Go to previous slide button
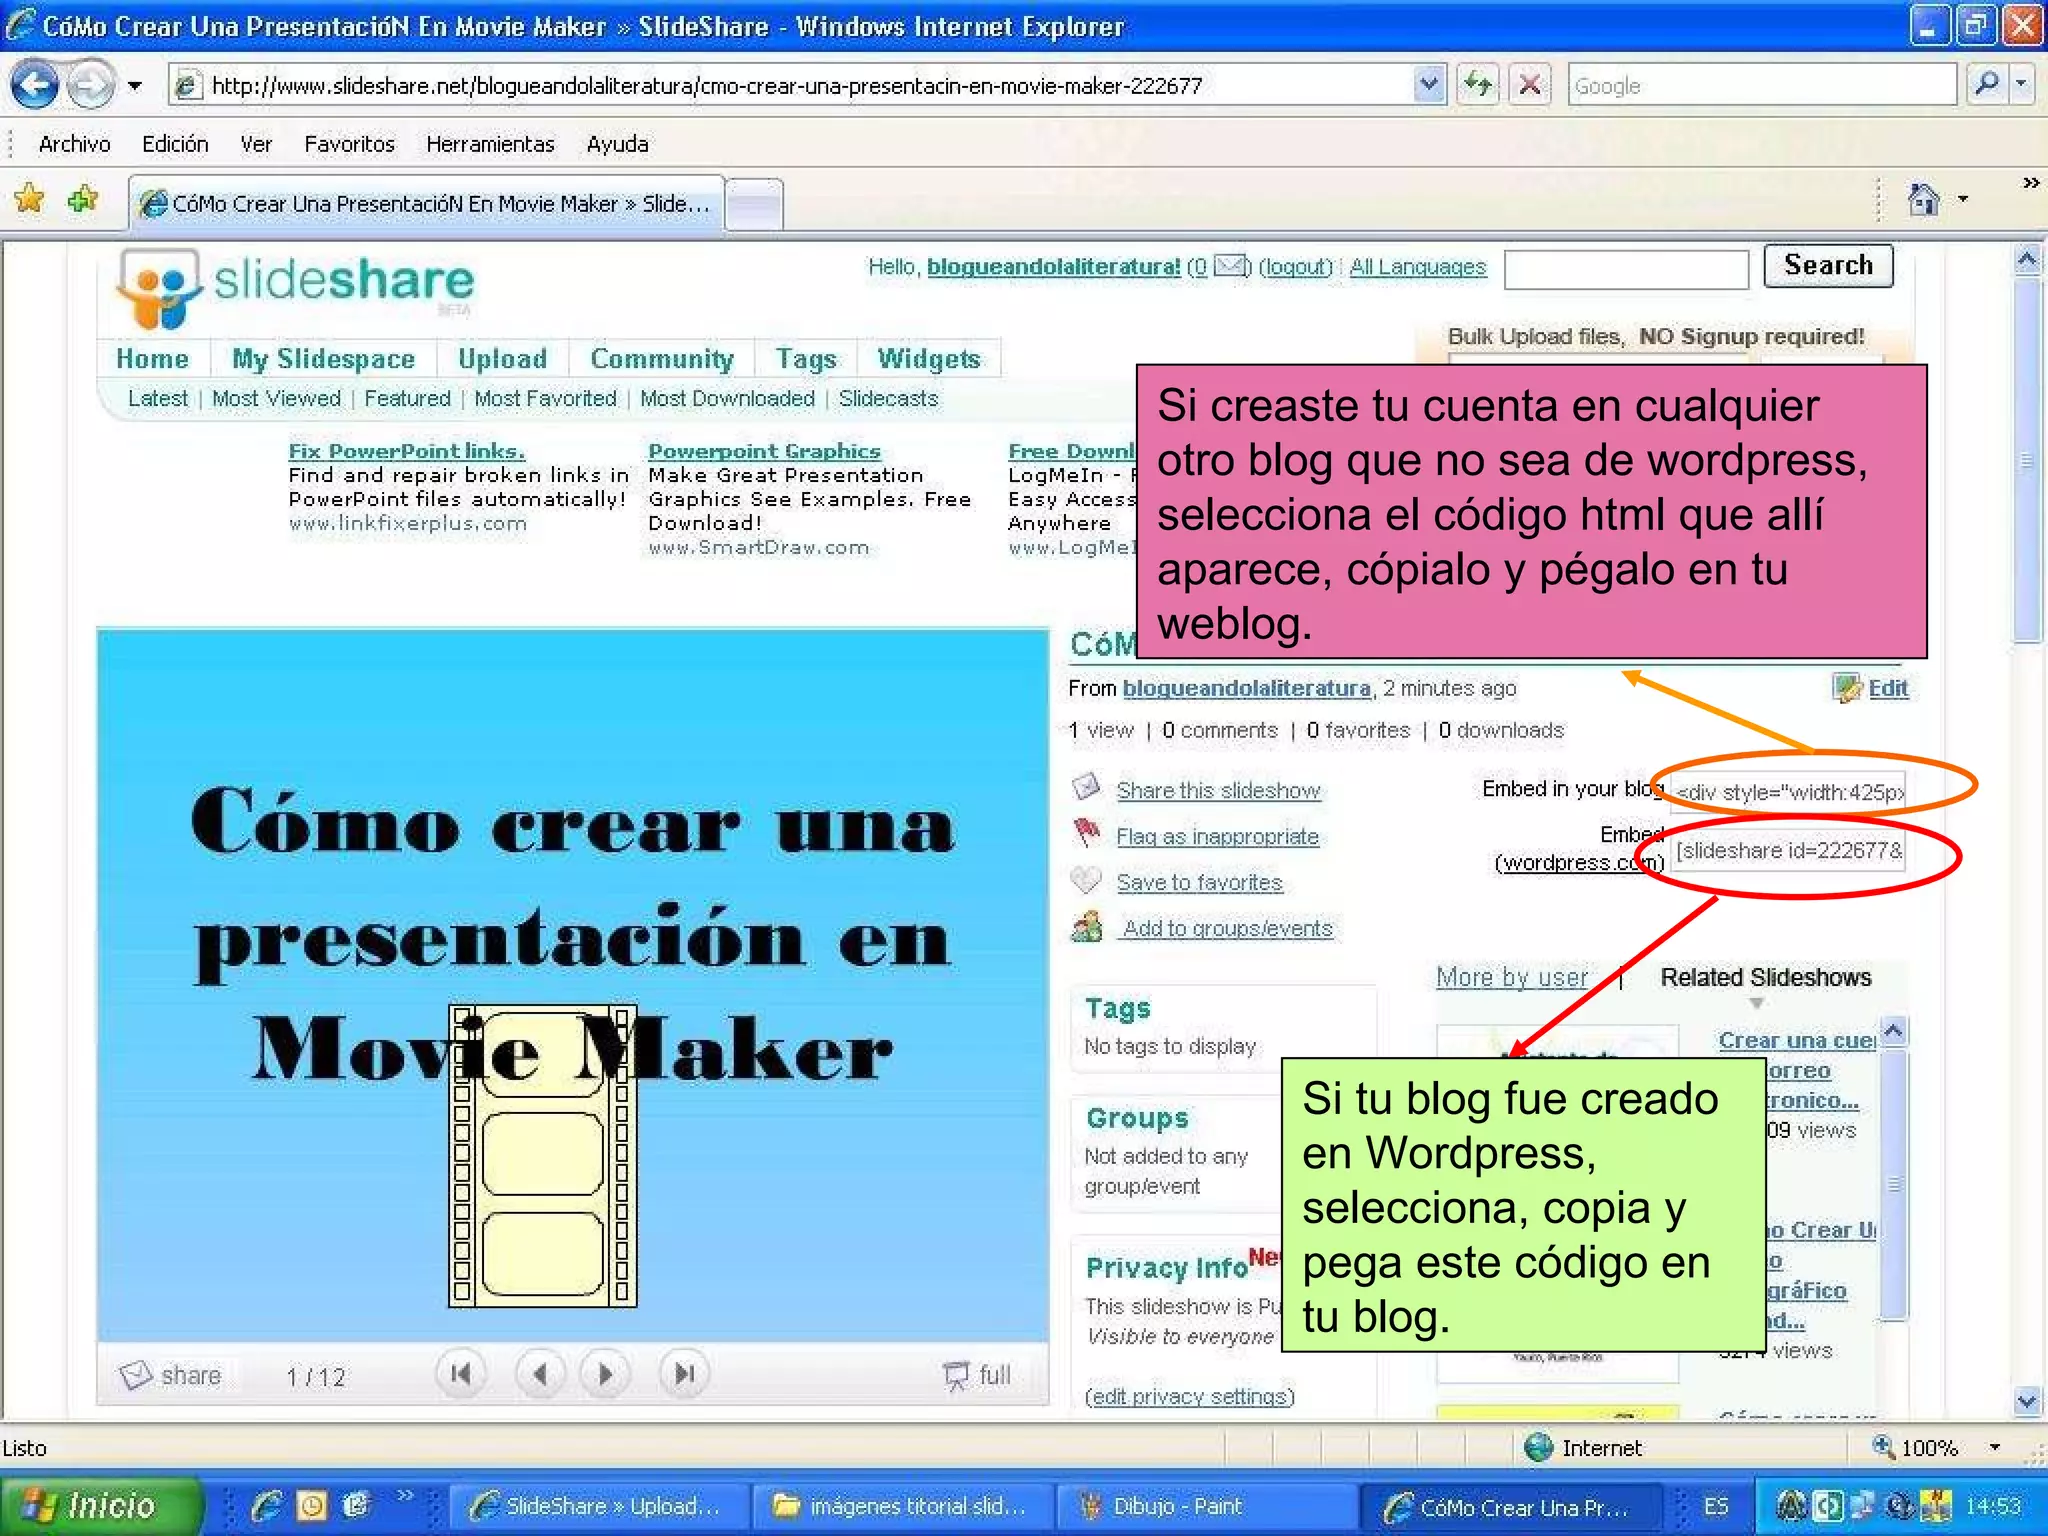2048x1536 pixels. tap(540, 1374)
